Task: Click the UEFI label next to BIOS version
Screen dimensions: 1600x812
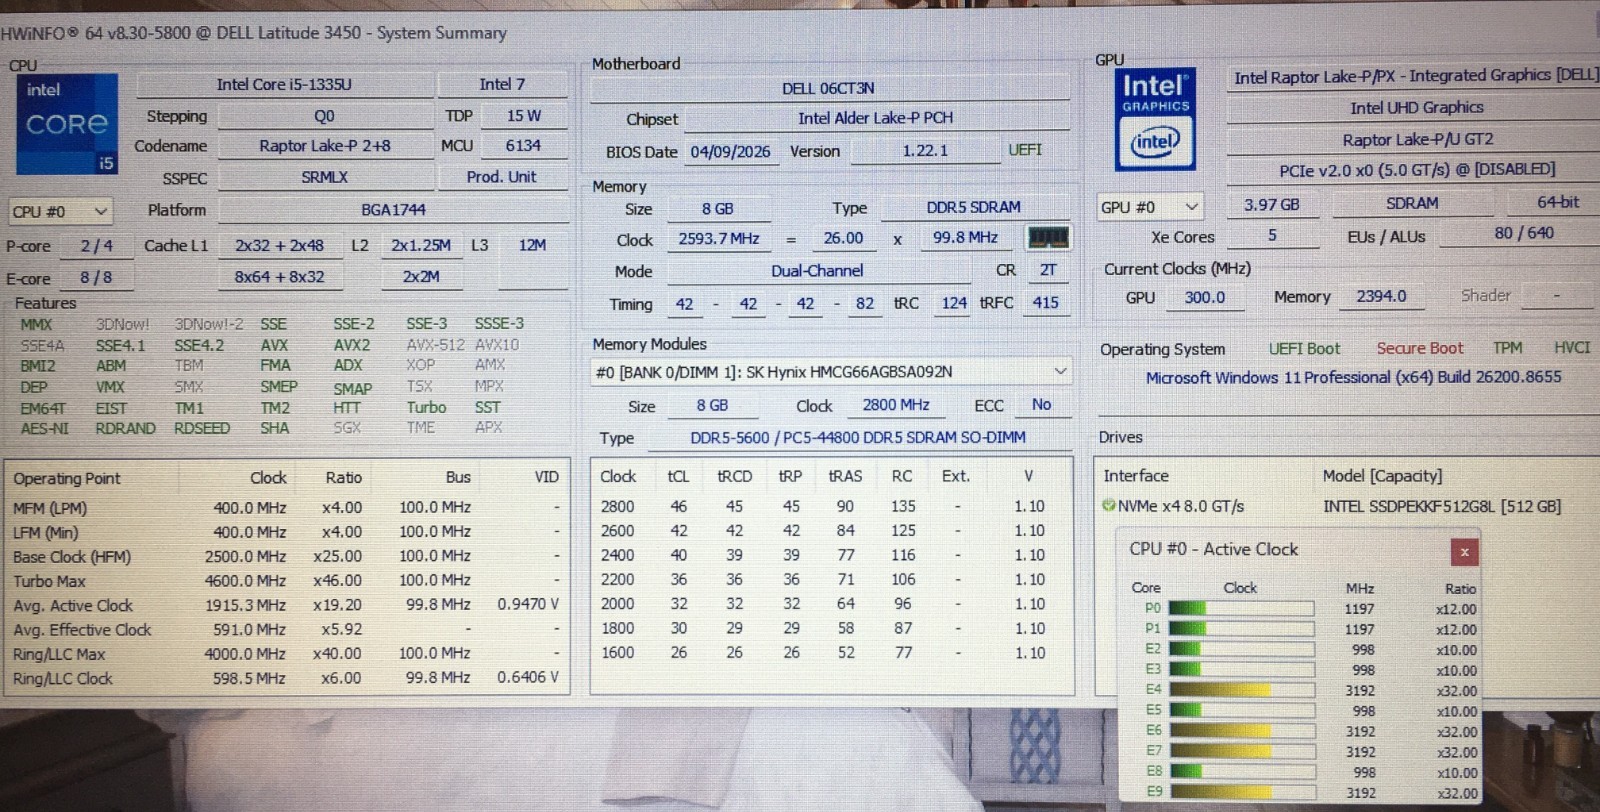Action: [x=1025, y=150]
